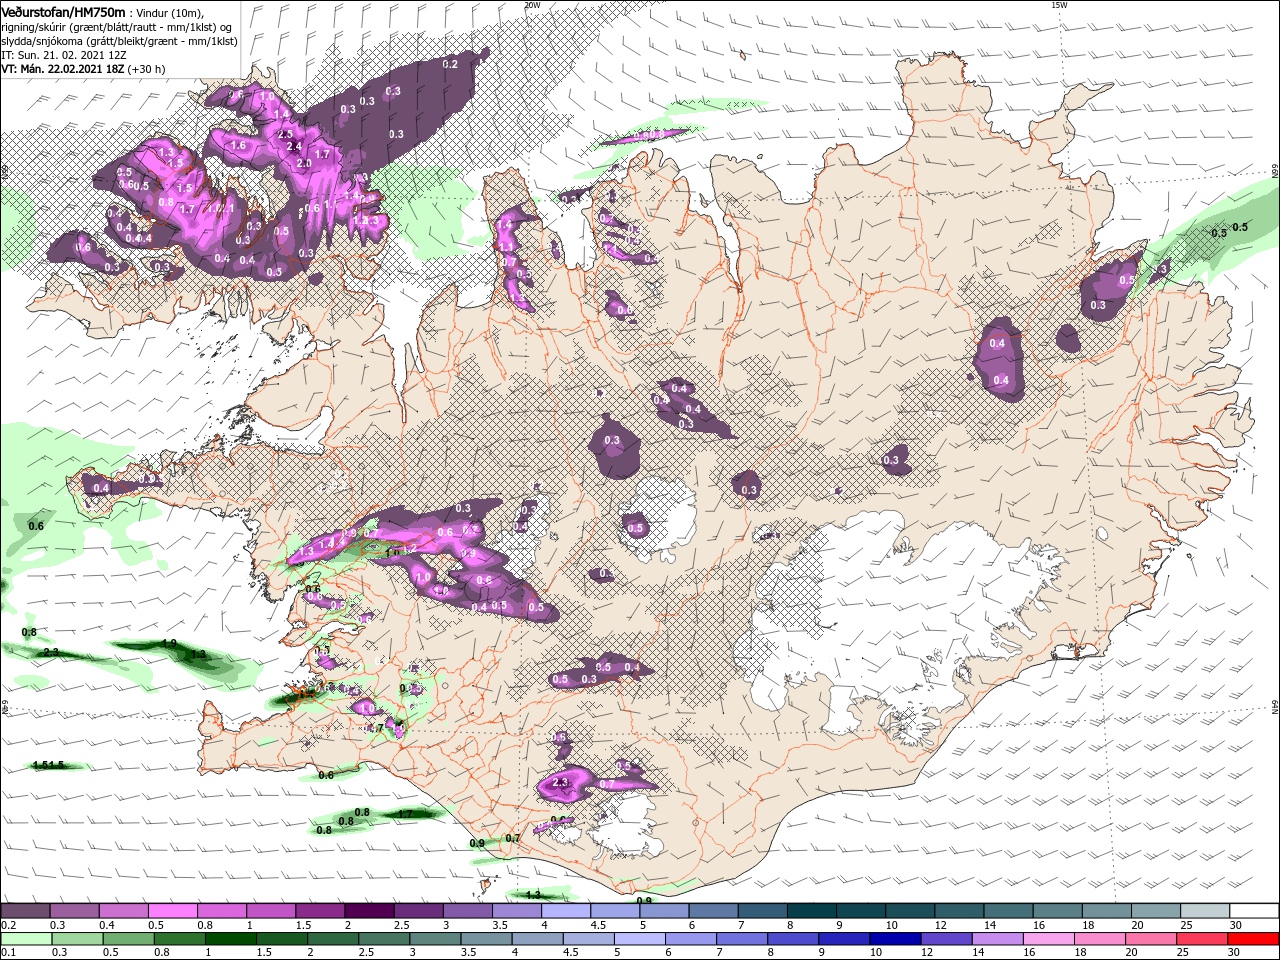Select the deep blue 10–12 rain swatch
The height and width of the screenshot is (960, 1280).
895,939
